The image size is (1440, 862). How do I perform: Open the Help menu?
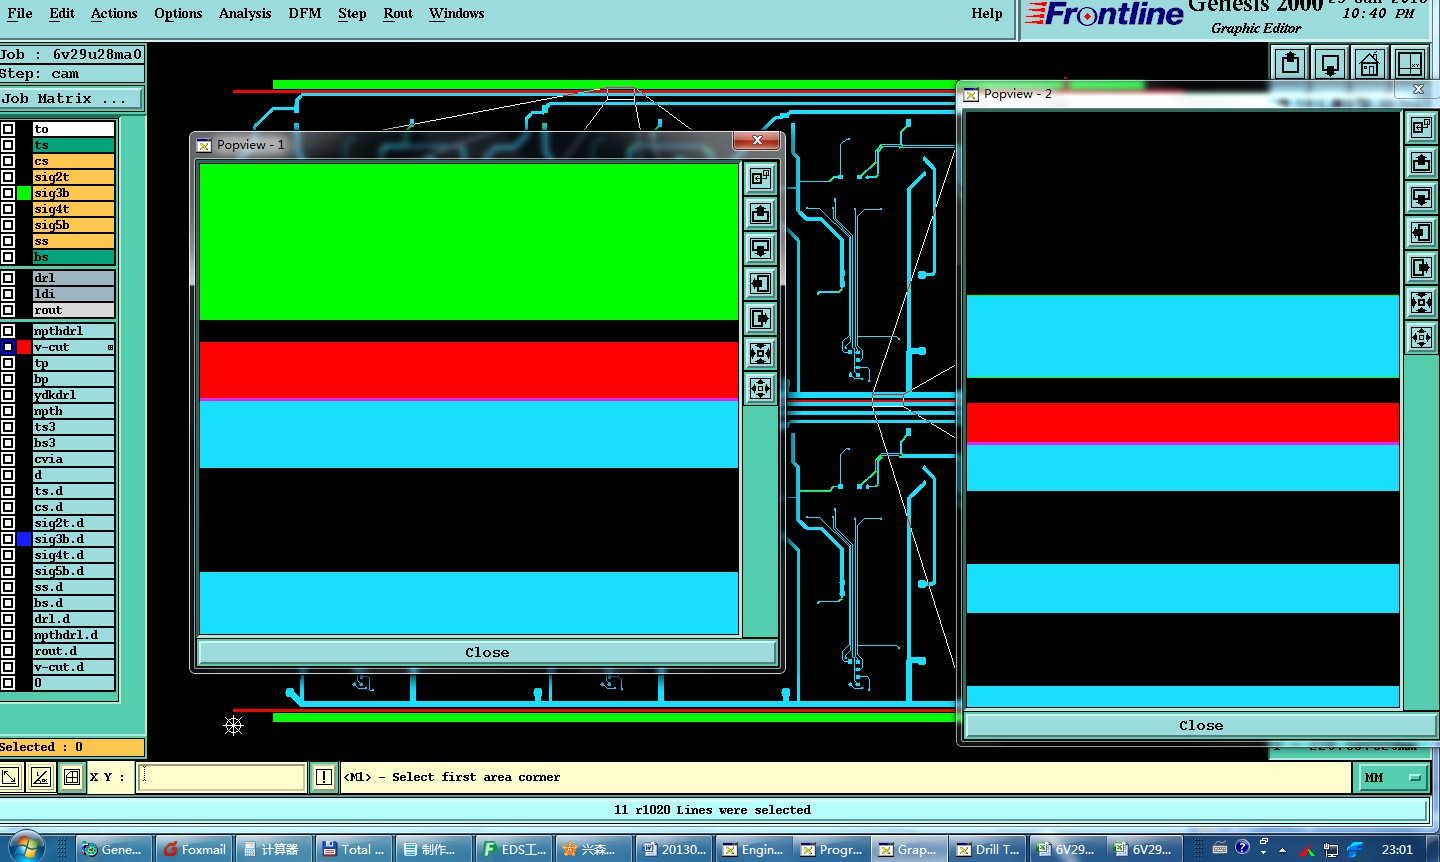[987, 13]
